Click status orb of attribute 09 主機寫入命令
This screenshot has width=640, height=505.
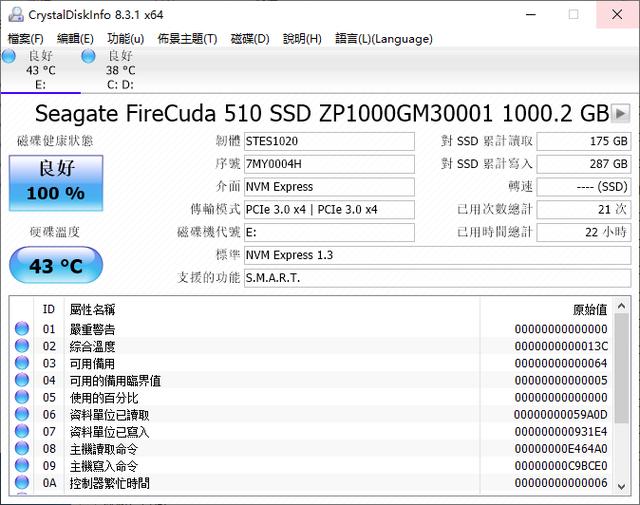pos(22,466)
